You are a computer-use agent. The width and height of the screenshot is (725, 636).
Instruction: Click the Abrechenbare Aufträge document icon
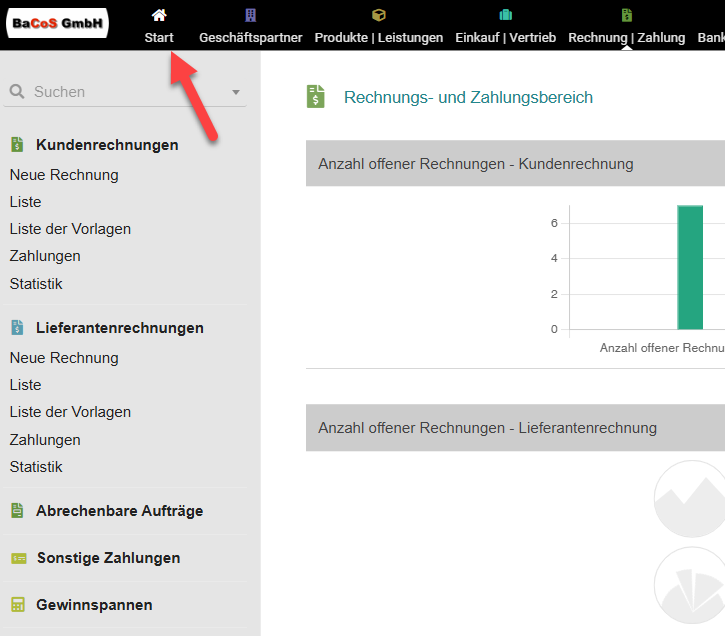(17, 511)
